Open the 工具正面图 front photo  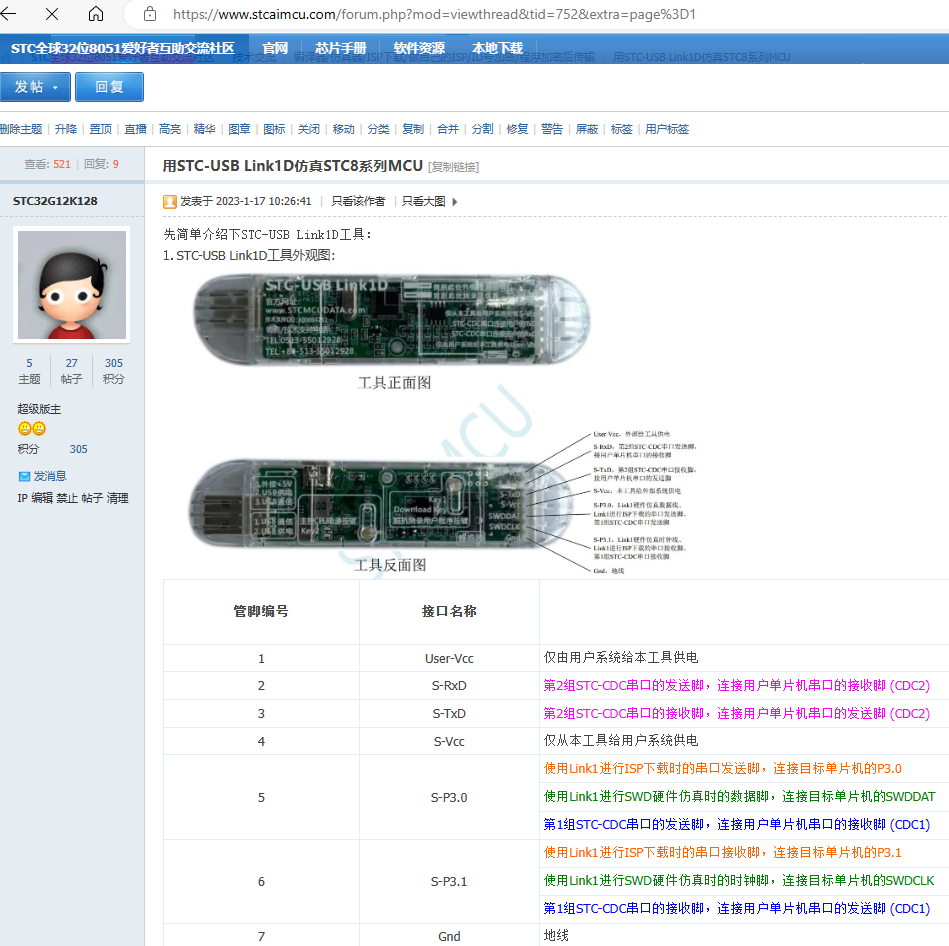click(x=392, y=320)
